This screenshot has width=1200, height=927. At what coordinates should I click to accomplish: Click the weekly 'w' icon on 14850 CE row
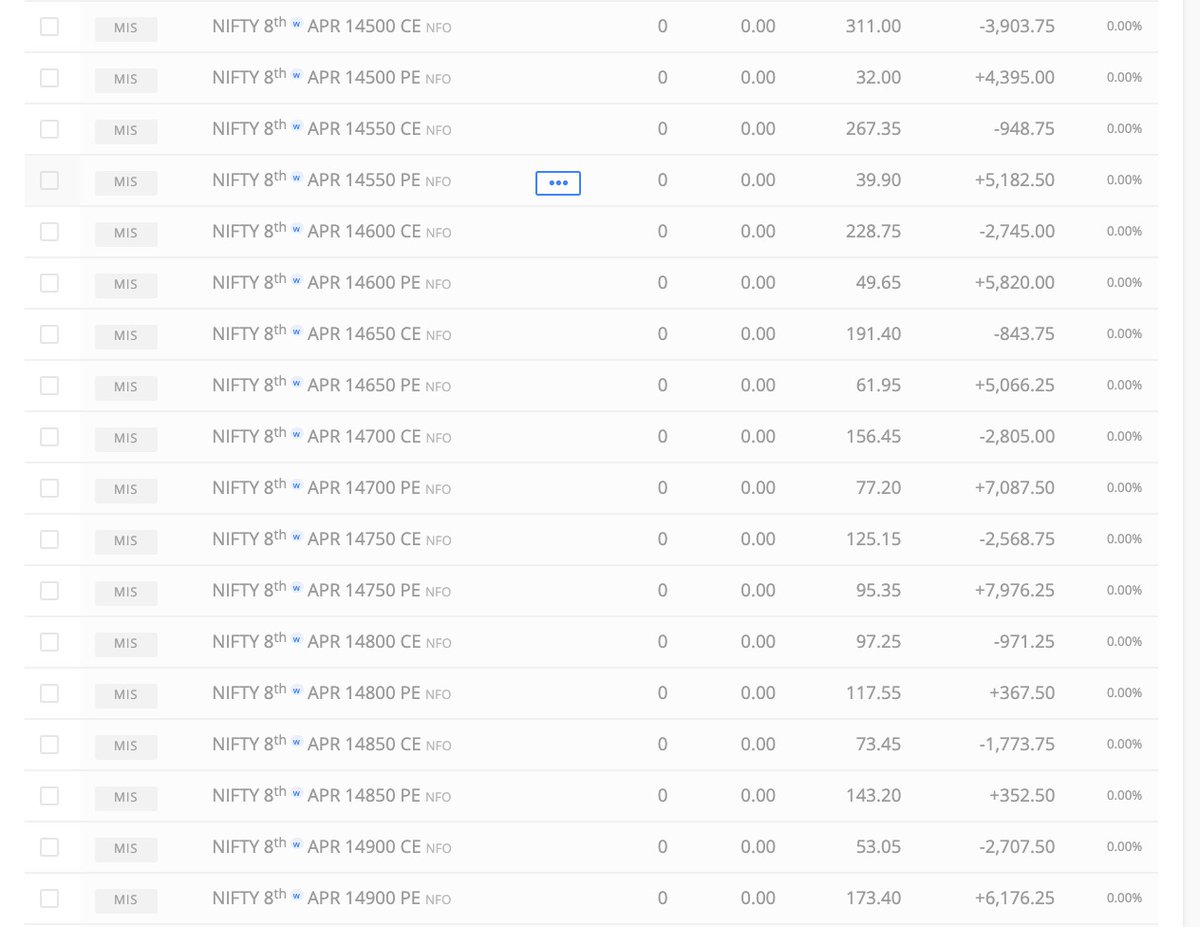coord(297,743)
